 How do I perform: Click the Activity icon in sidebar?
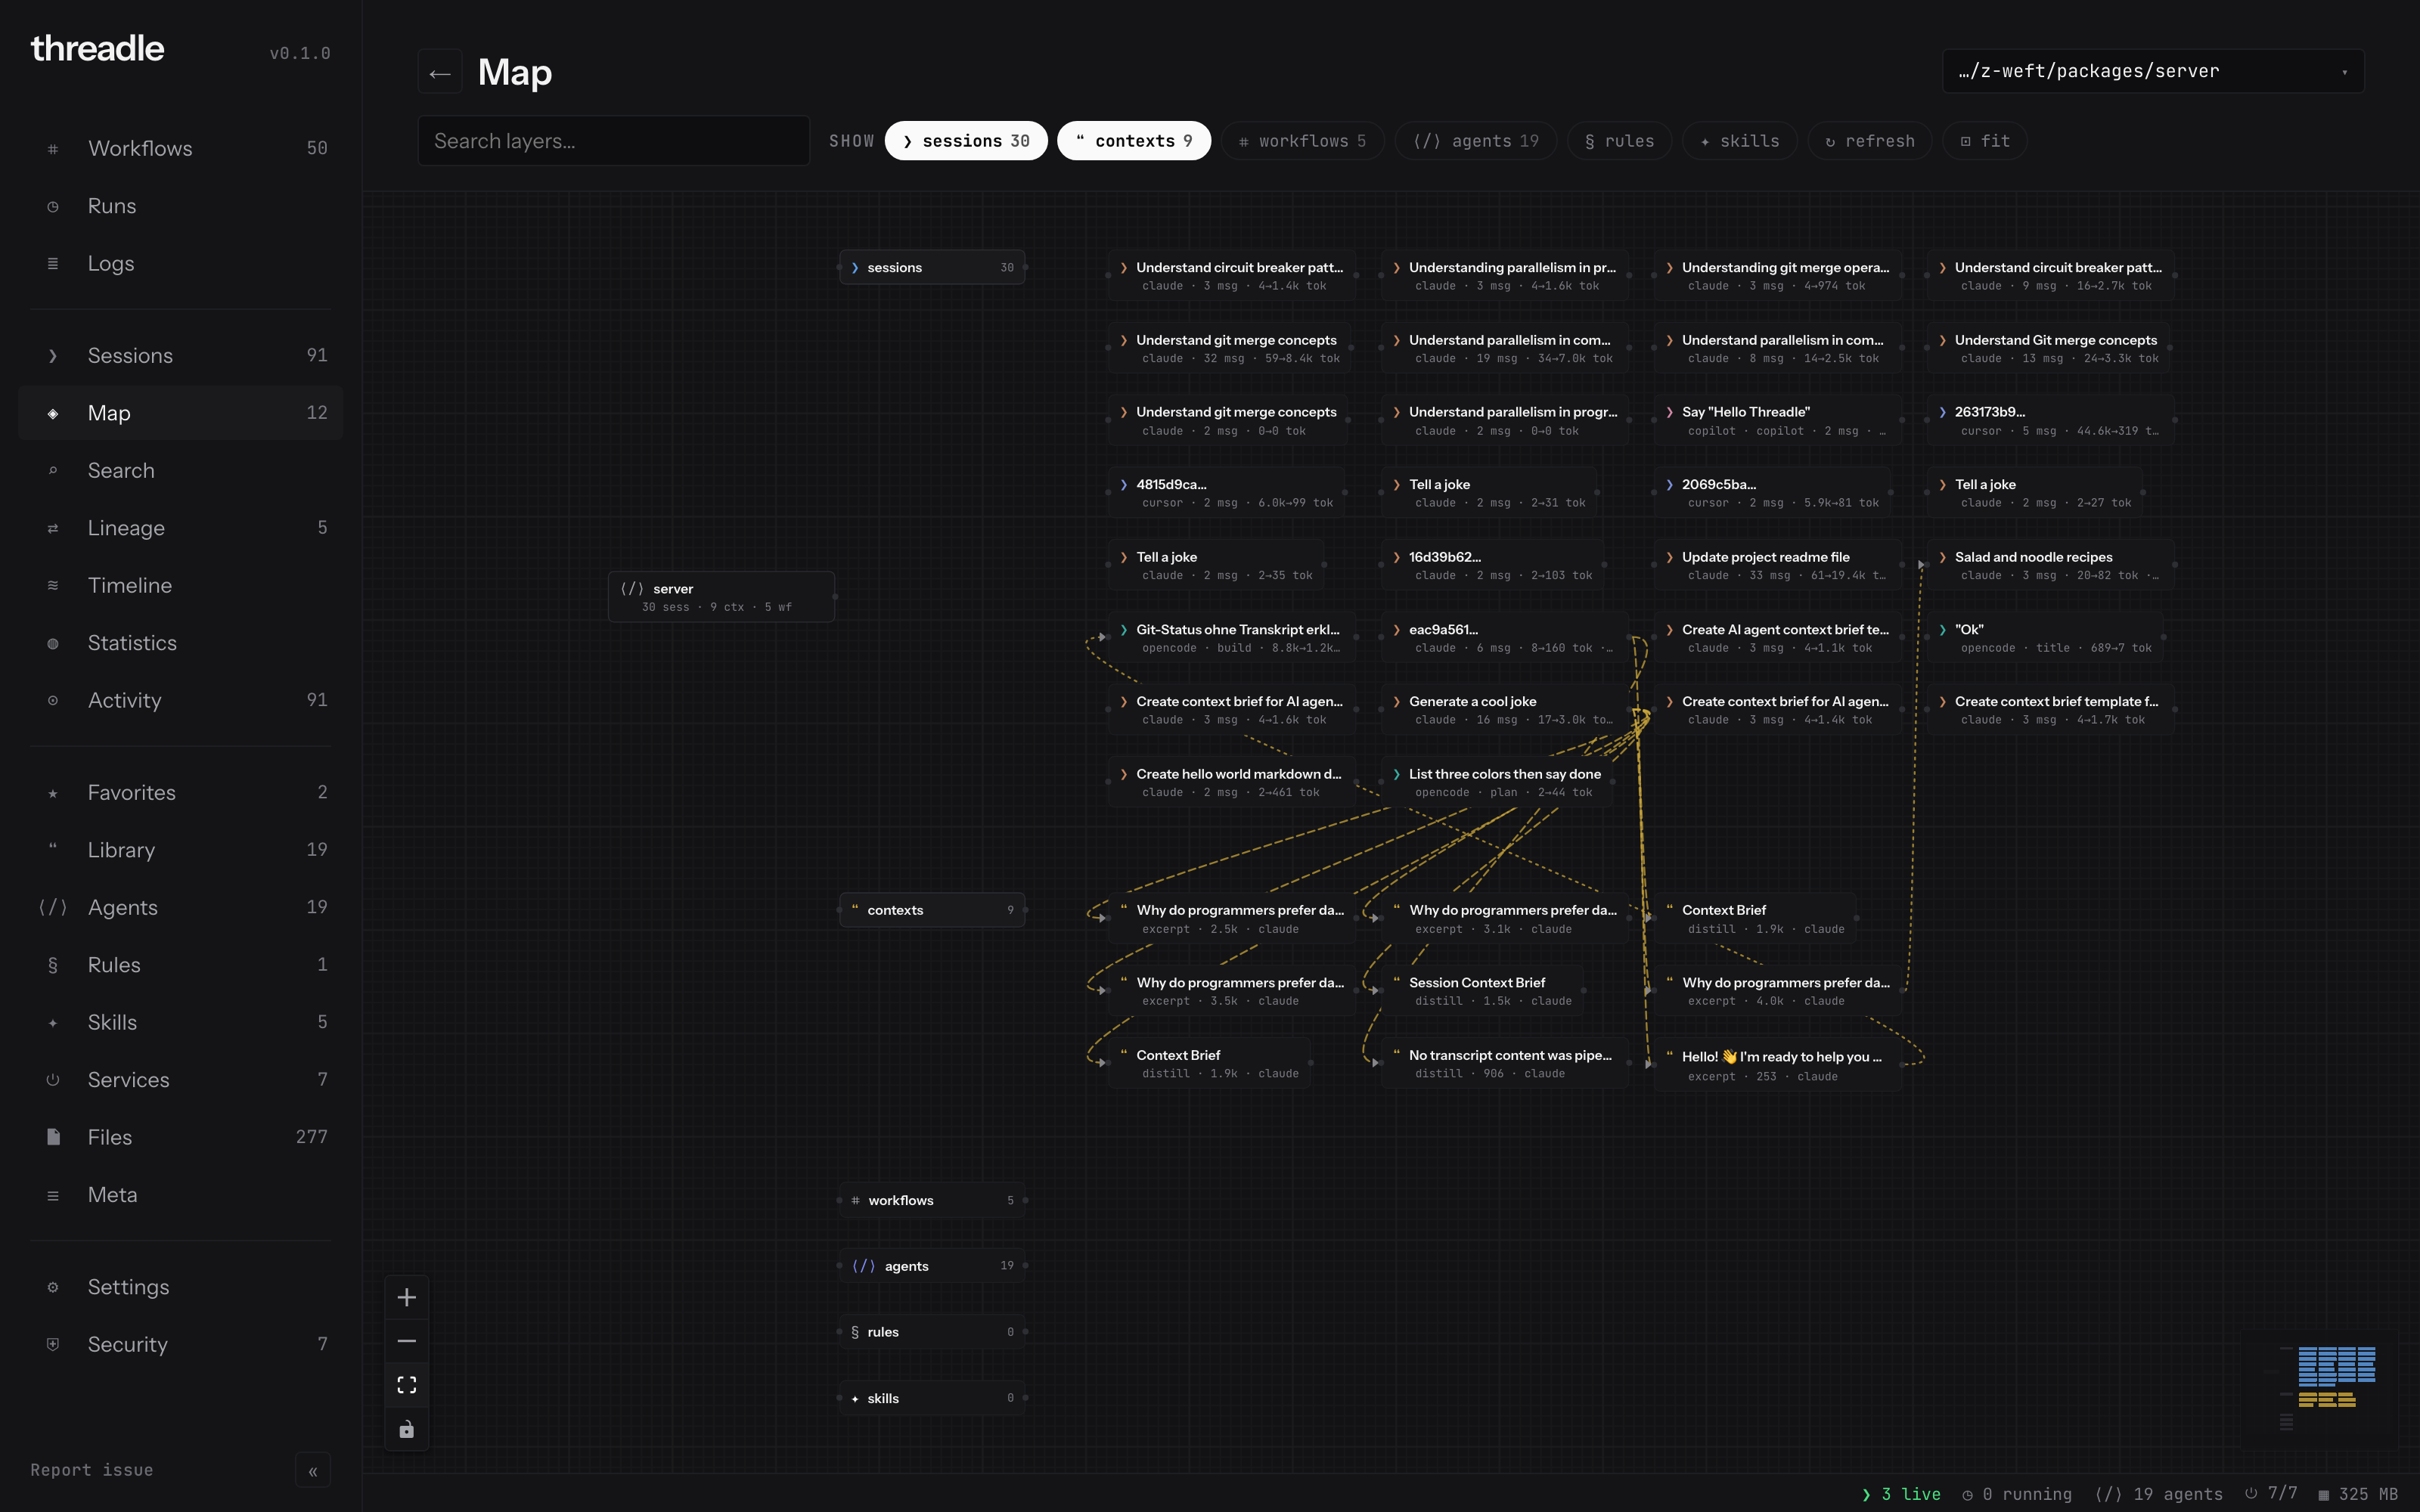tap(53, 701)
